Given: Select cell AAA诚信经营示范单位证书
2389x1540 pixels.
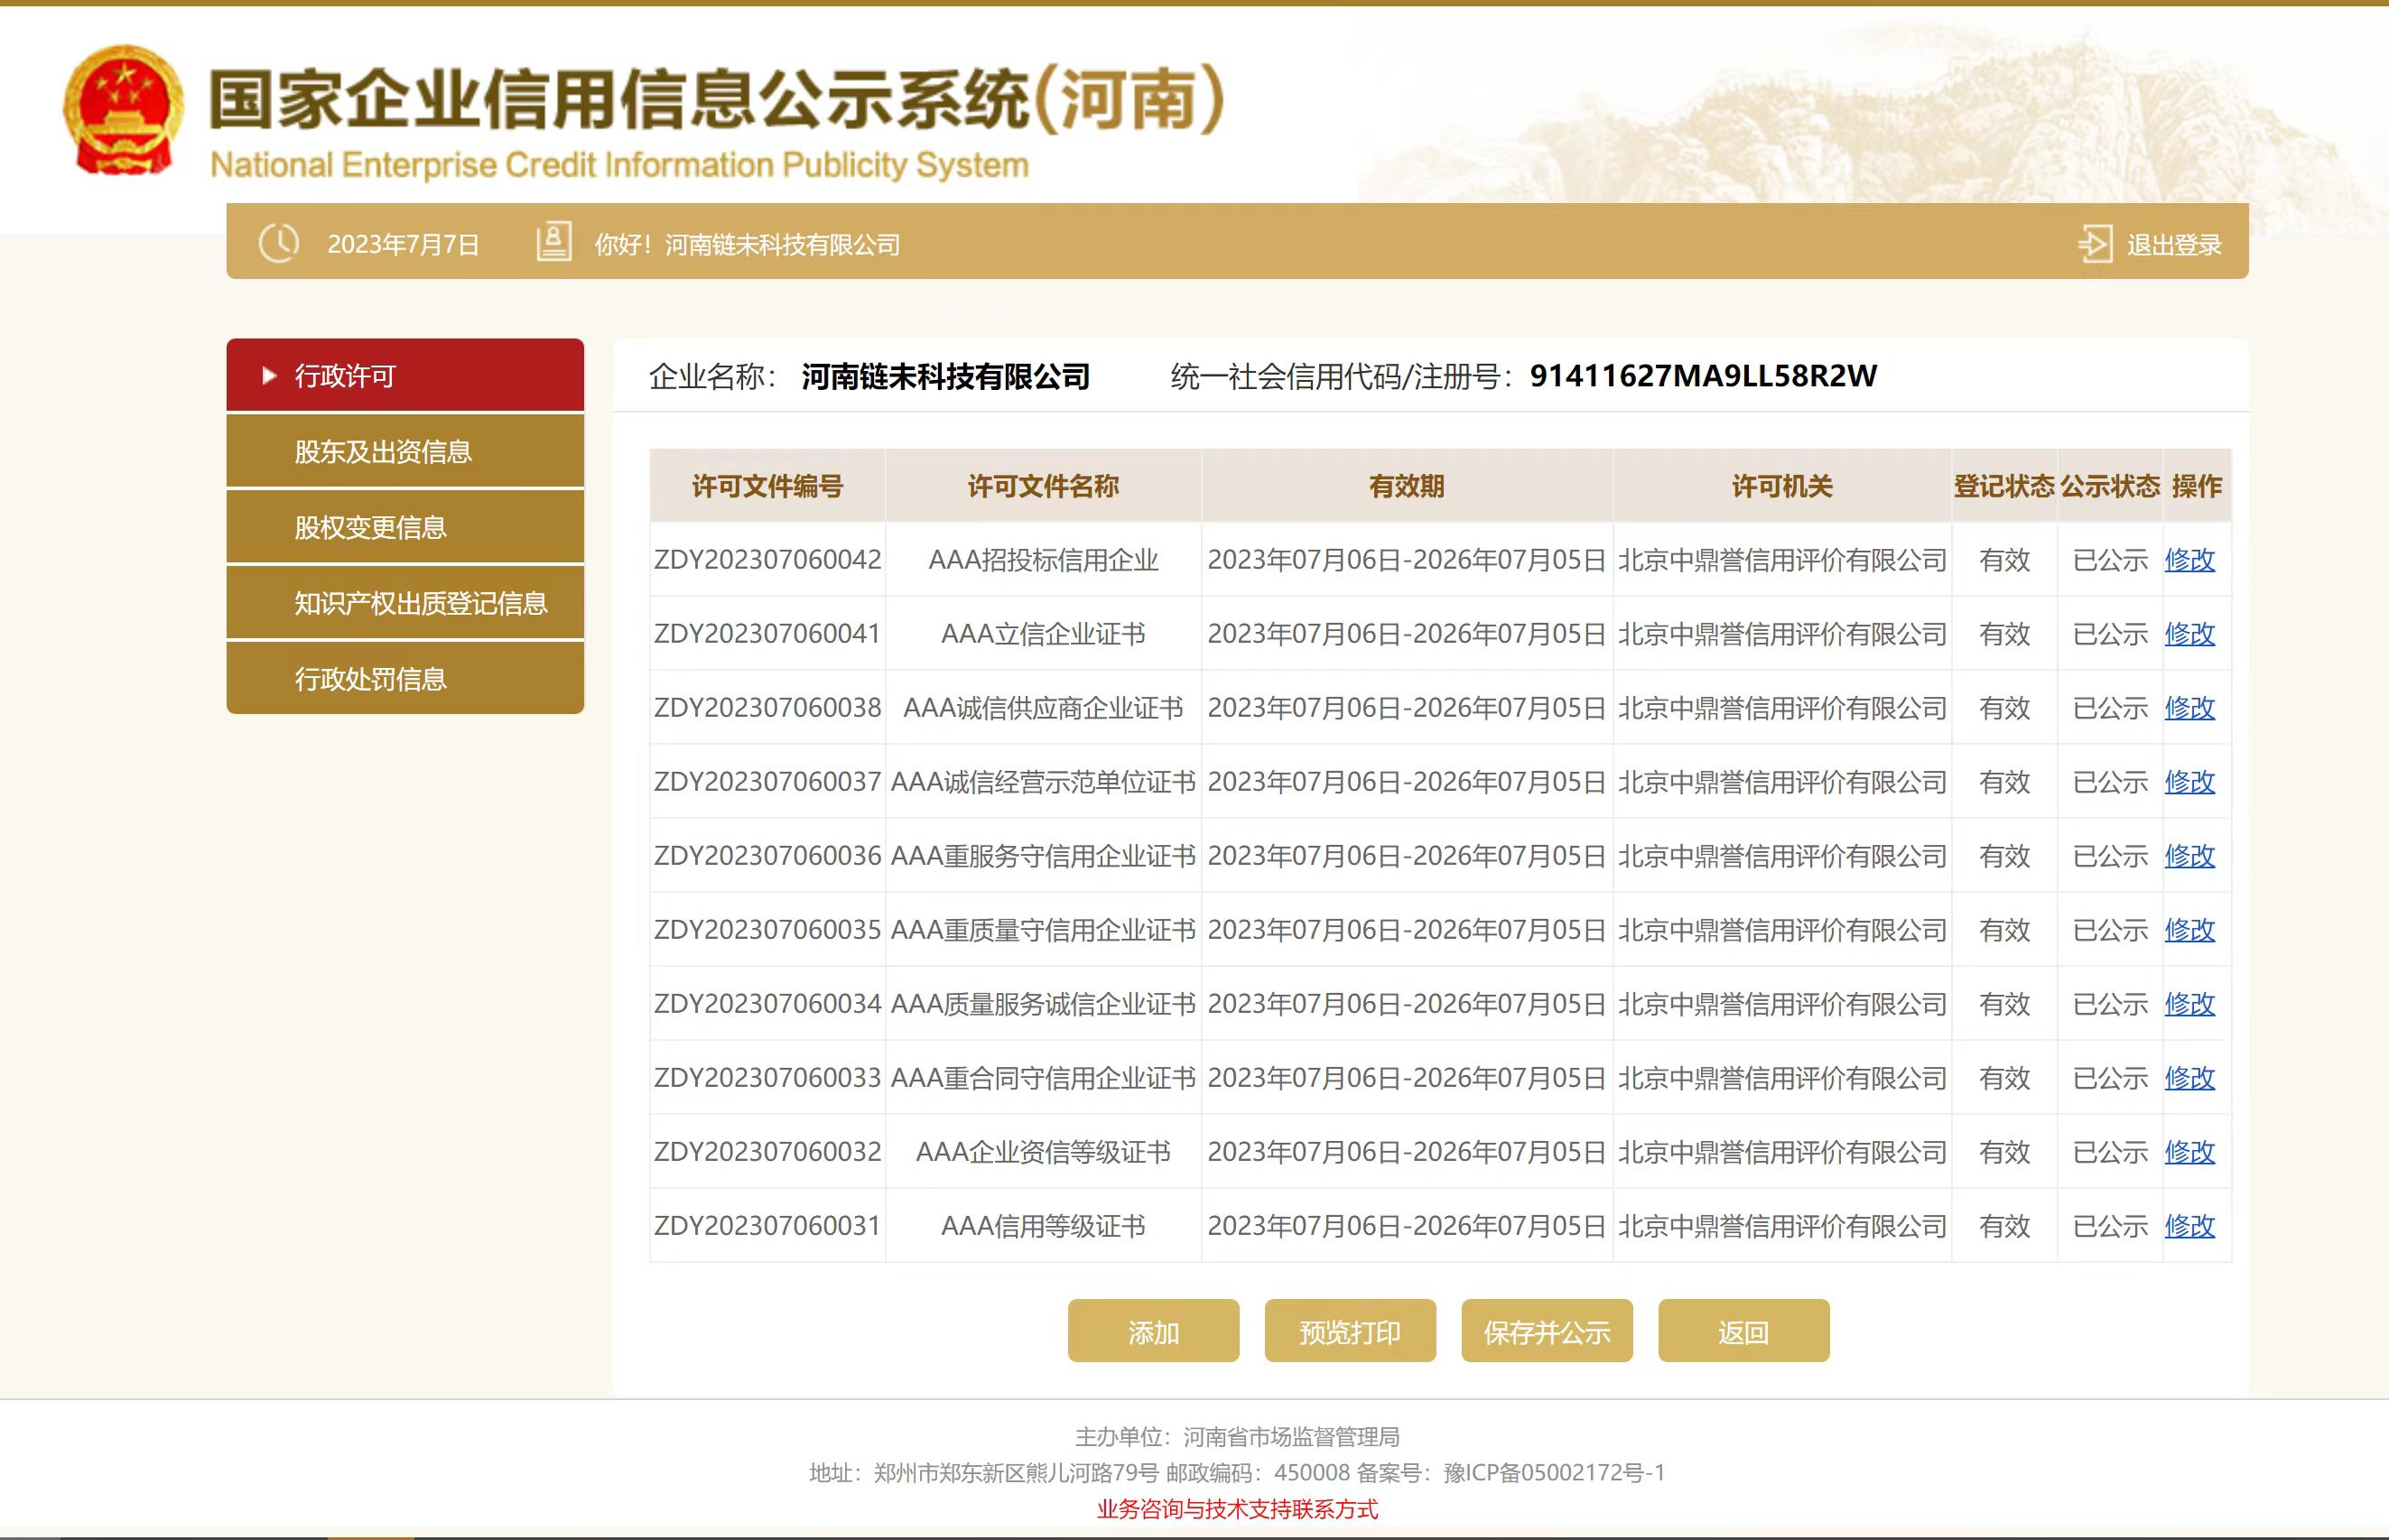Looking at the screenshot, I should pyautogui.click(x=1043, y=782).
